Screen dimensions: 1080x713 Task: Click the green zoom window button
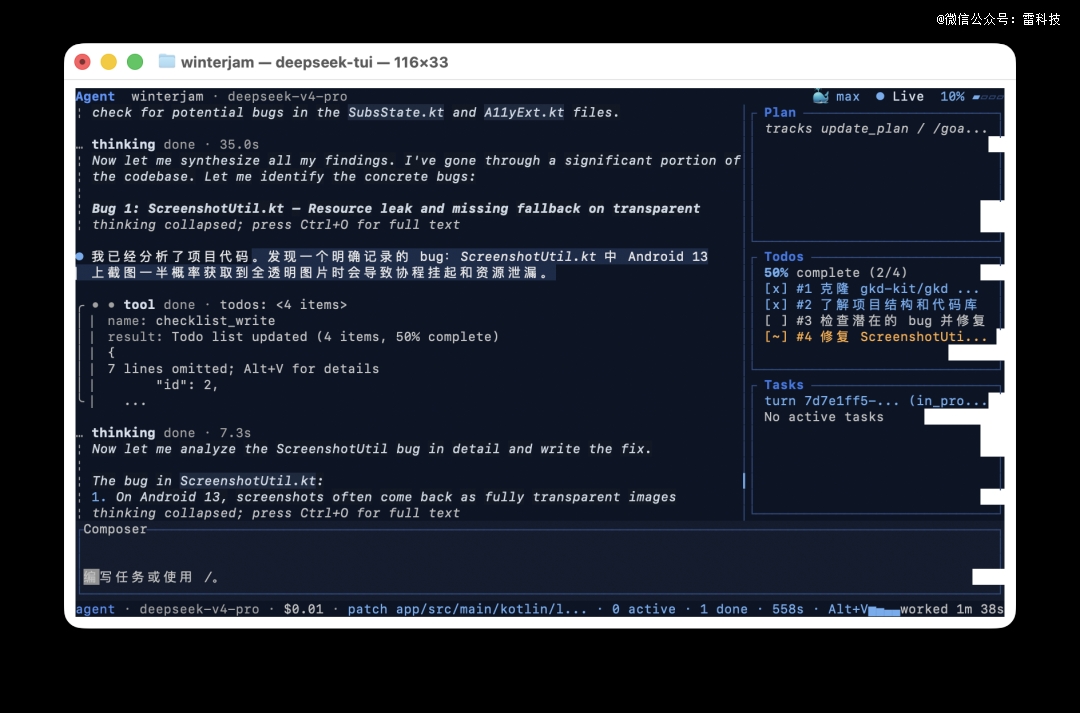135,62
